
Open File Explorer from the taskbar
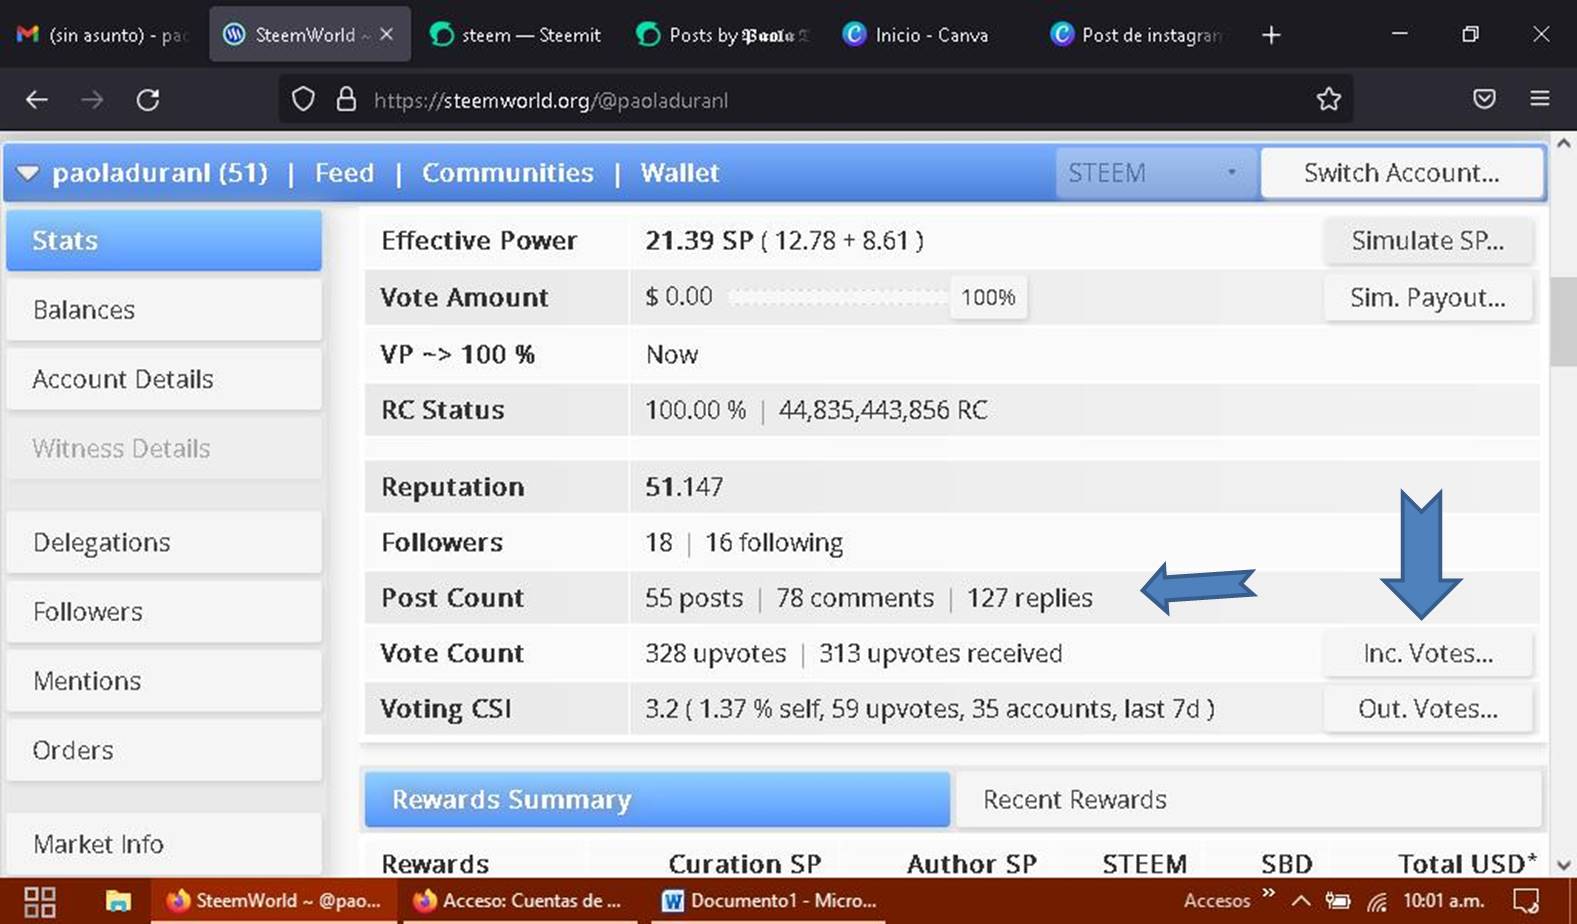pyautogui.click(x=118, y=901)
